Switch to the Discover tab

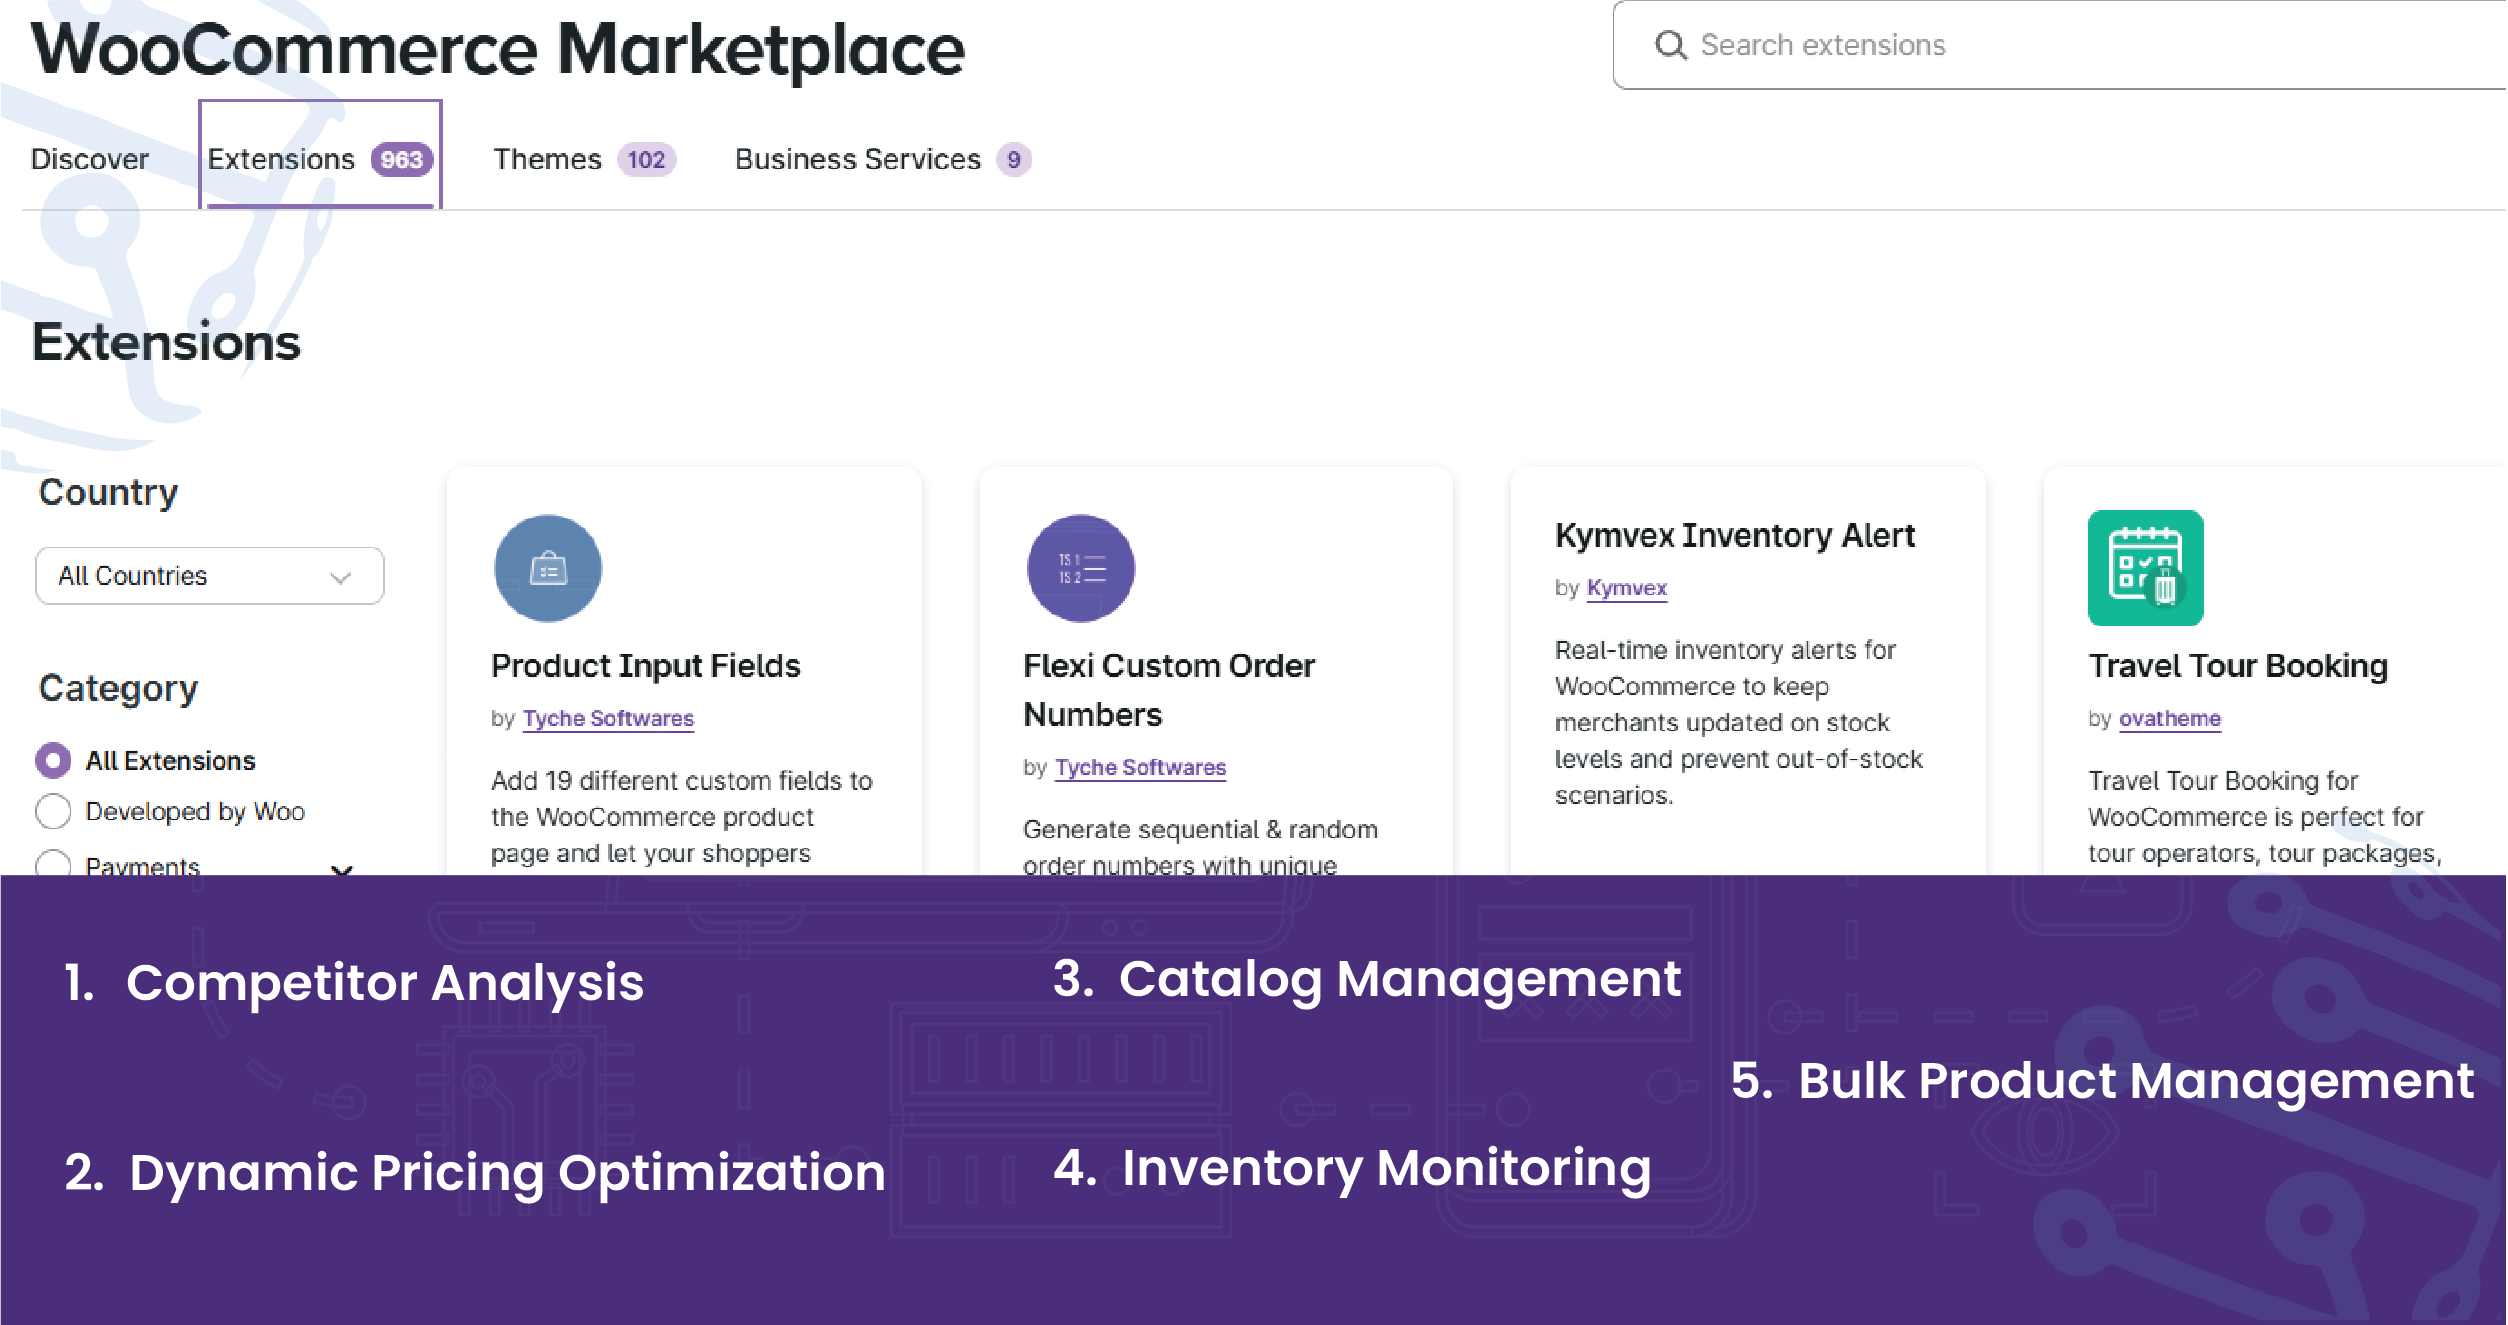(x=90, y=159)
